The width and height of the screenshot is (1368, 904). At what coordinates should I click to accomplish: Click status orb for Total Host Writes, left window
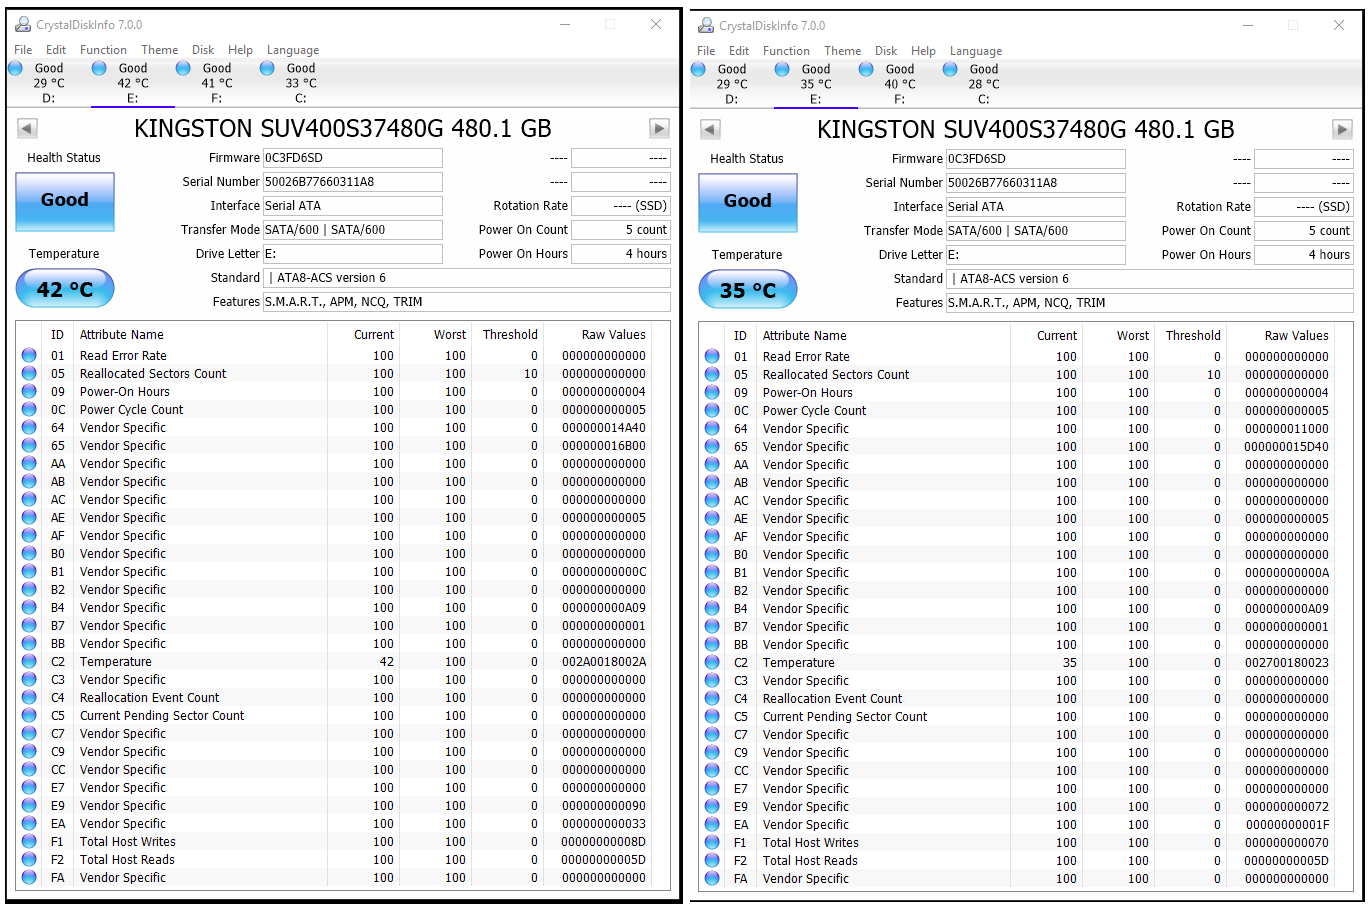29,841
